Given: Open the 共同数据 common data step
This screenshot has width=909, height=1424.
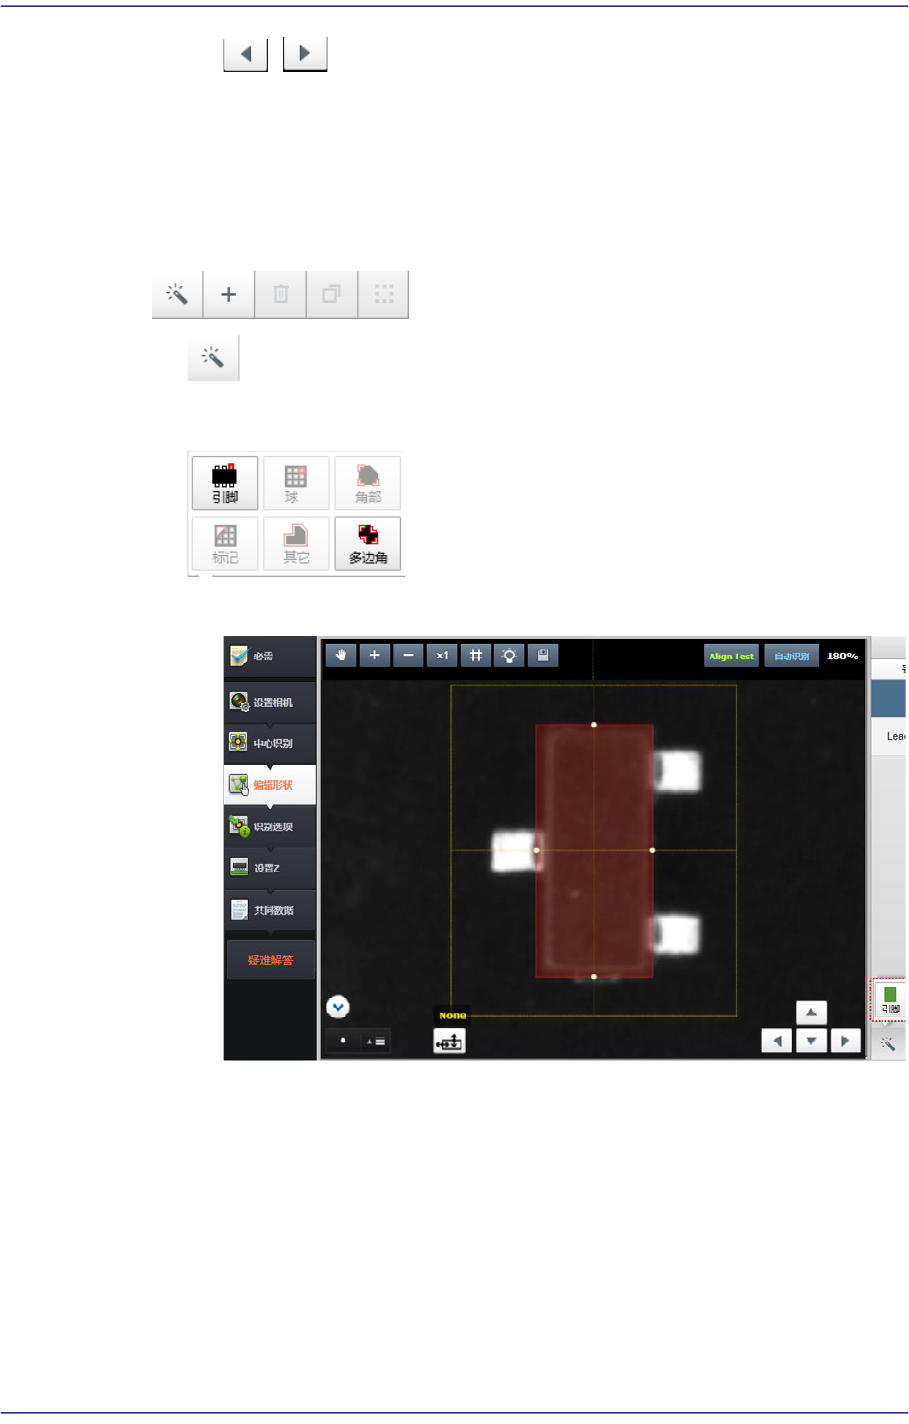Looking at the screenshot, I should (x=270, y=910).
